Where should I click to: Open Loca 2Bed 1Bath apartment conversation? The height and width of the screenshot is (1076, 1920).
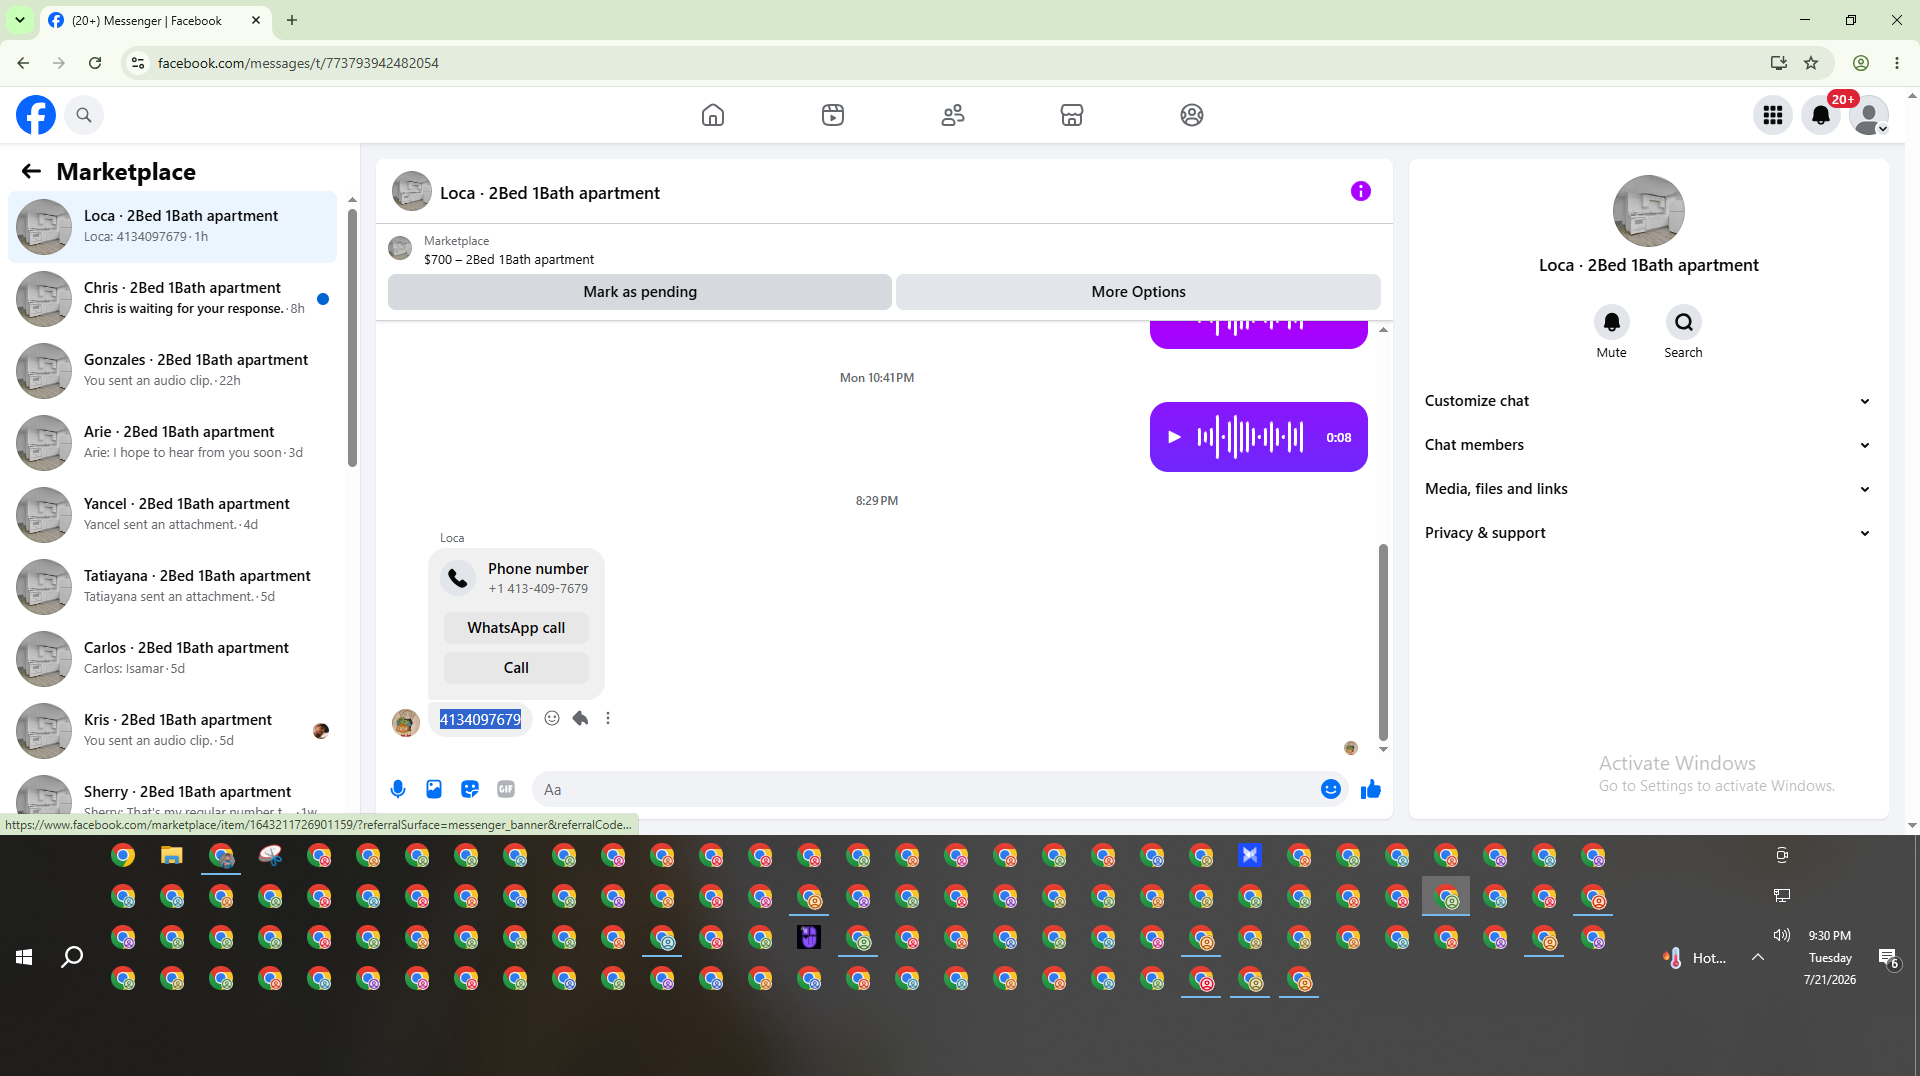click(173, 227)
